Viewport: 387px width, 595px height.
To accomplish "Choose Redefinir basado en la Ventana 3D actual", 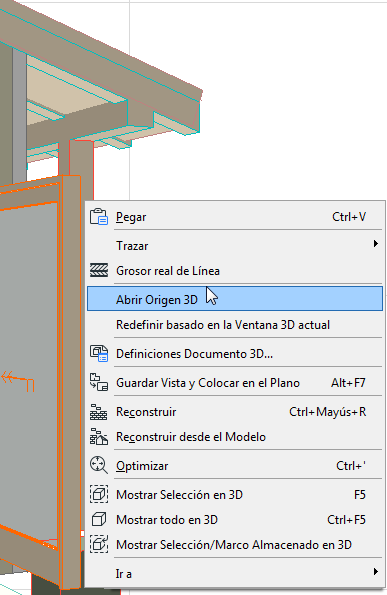I will tap(235, 325).
